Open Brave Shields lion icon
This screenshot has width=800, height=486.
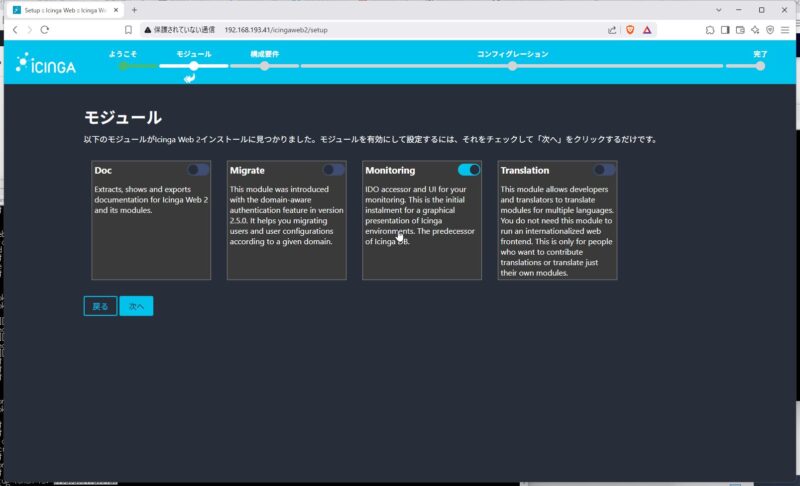[x=630, y=30]
